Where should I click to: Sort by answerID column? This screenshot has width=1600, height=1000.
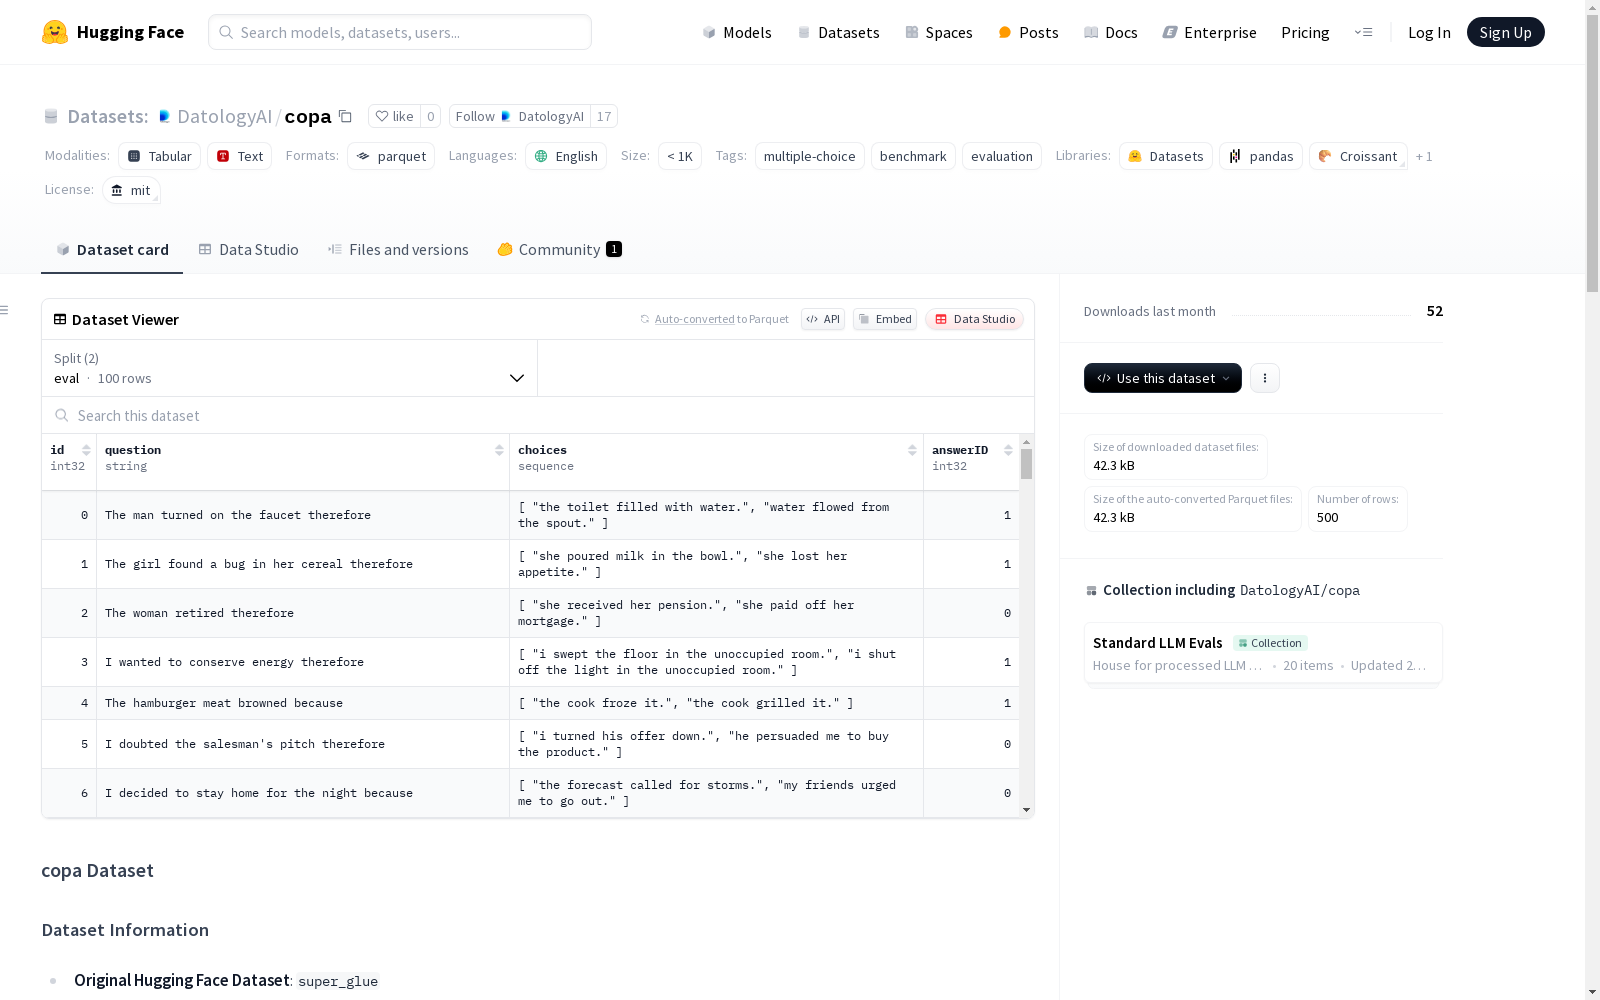click(x=1008, y=450)
